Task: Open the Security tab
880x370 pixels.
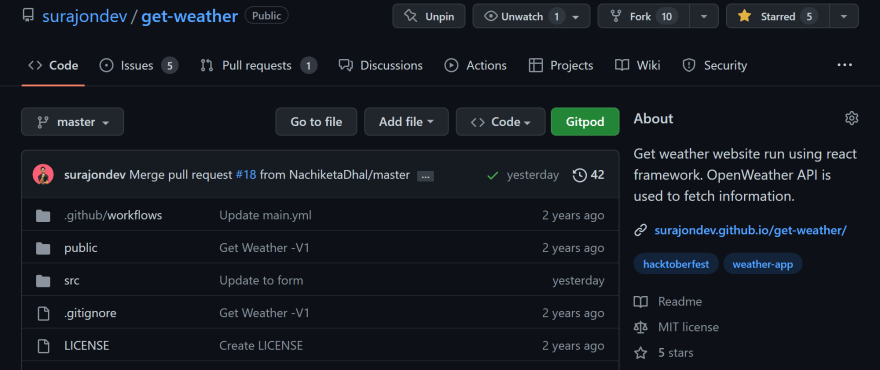Action: [714, 66]
